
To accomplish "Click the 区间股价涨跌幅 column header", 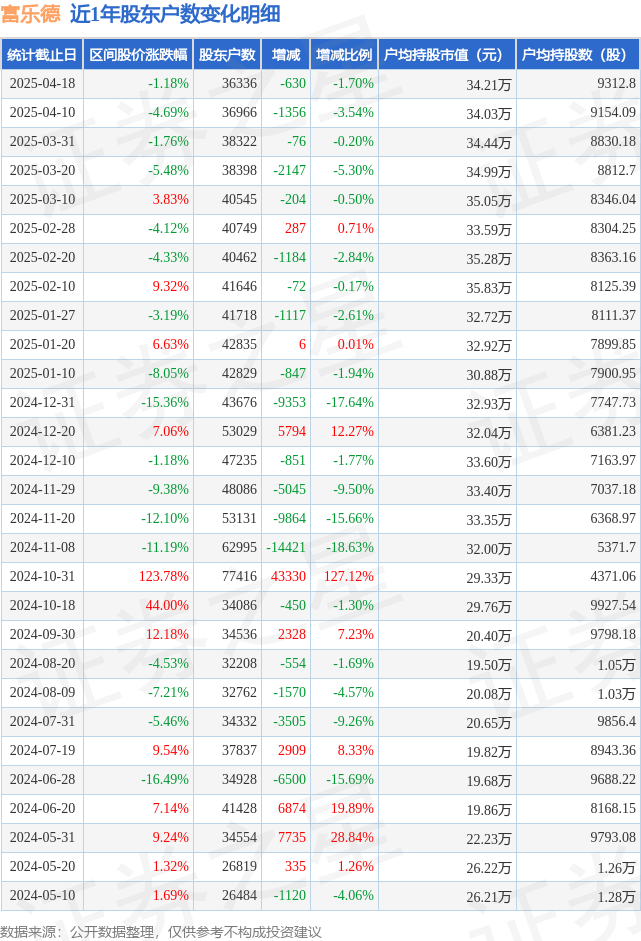I will pos(138,55).
